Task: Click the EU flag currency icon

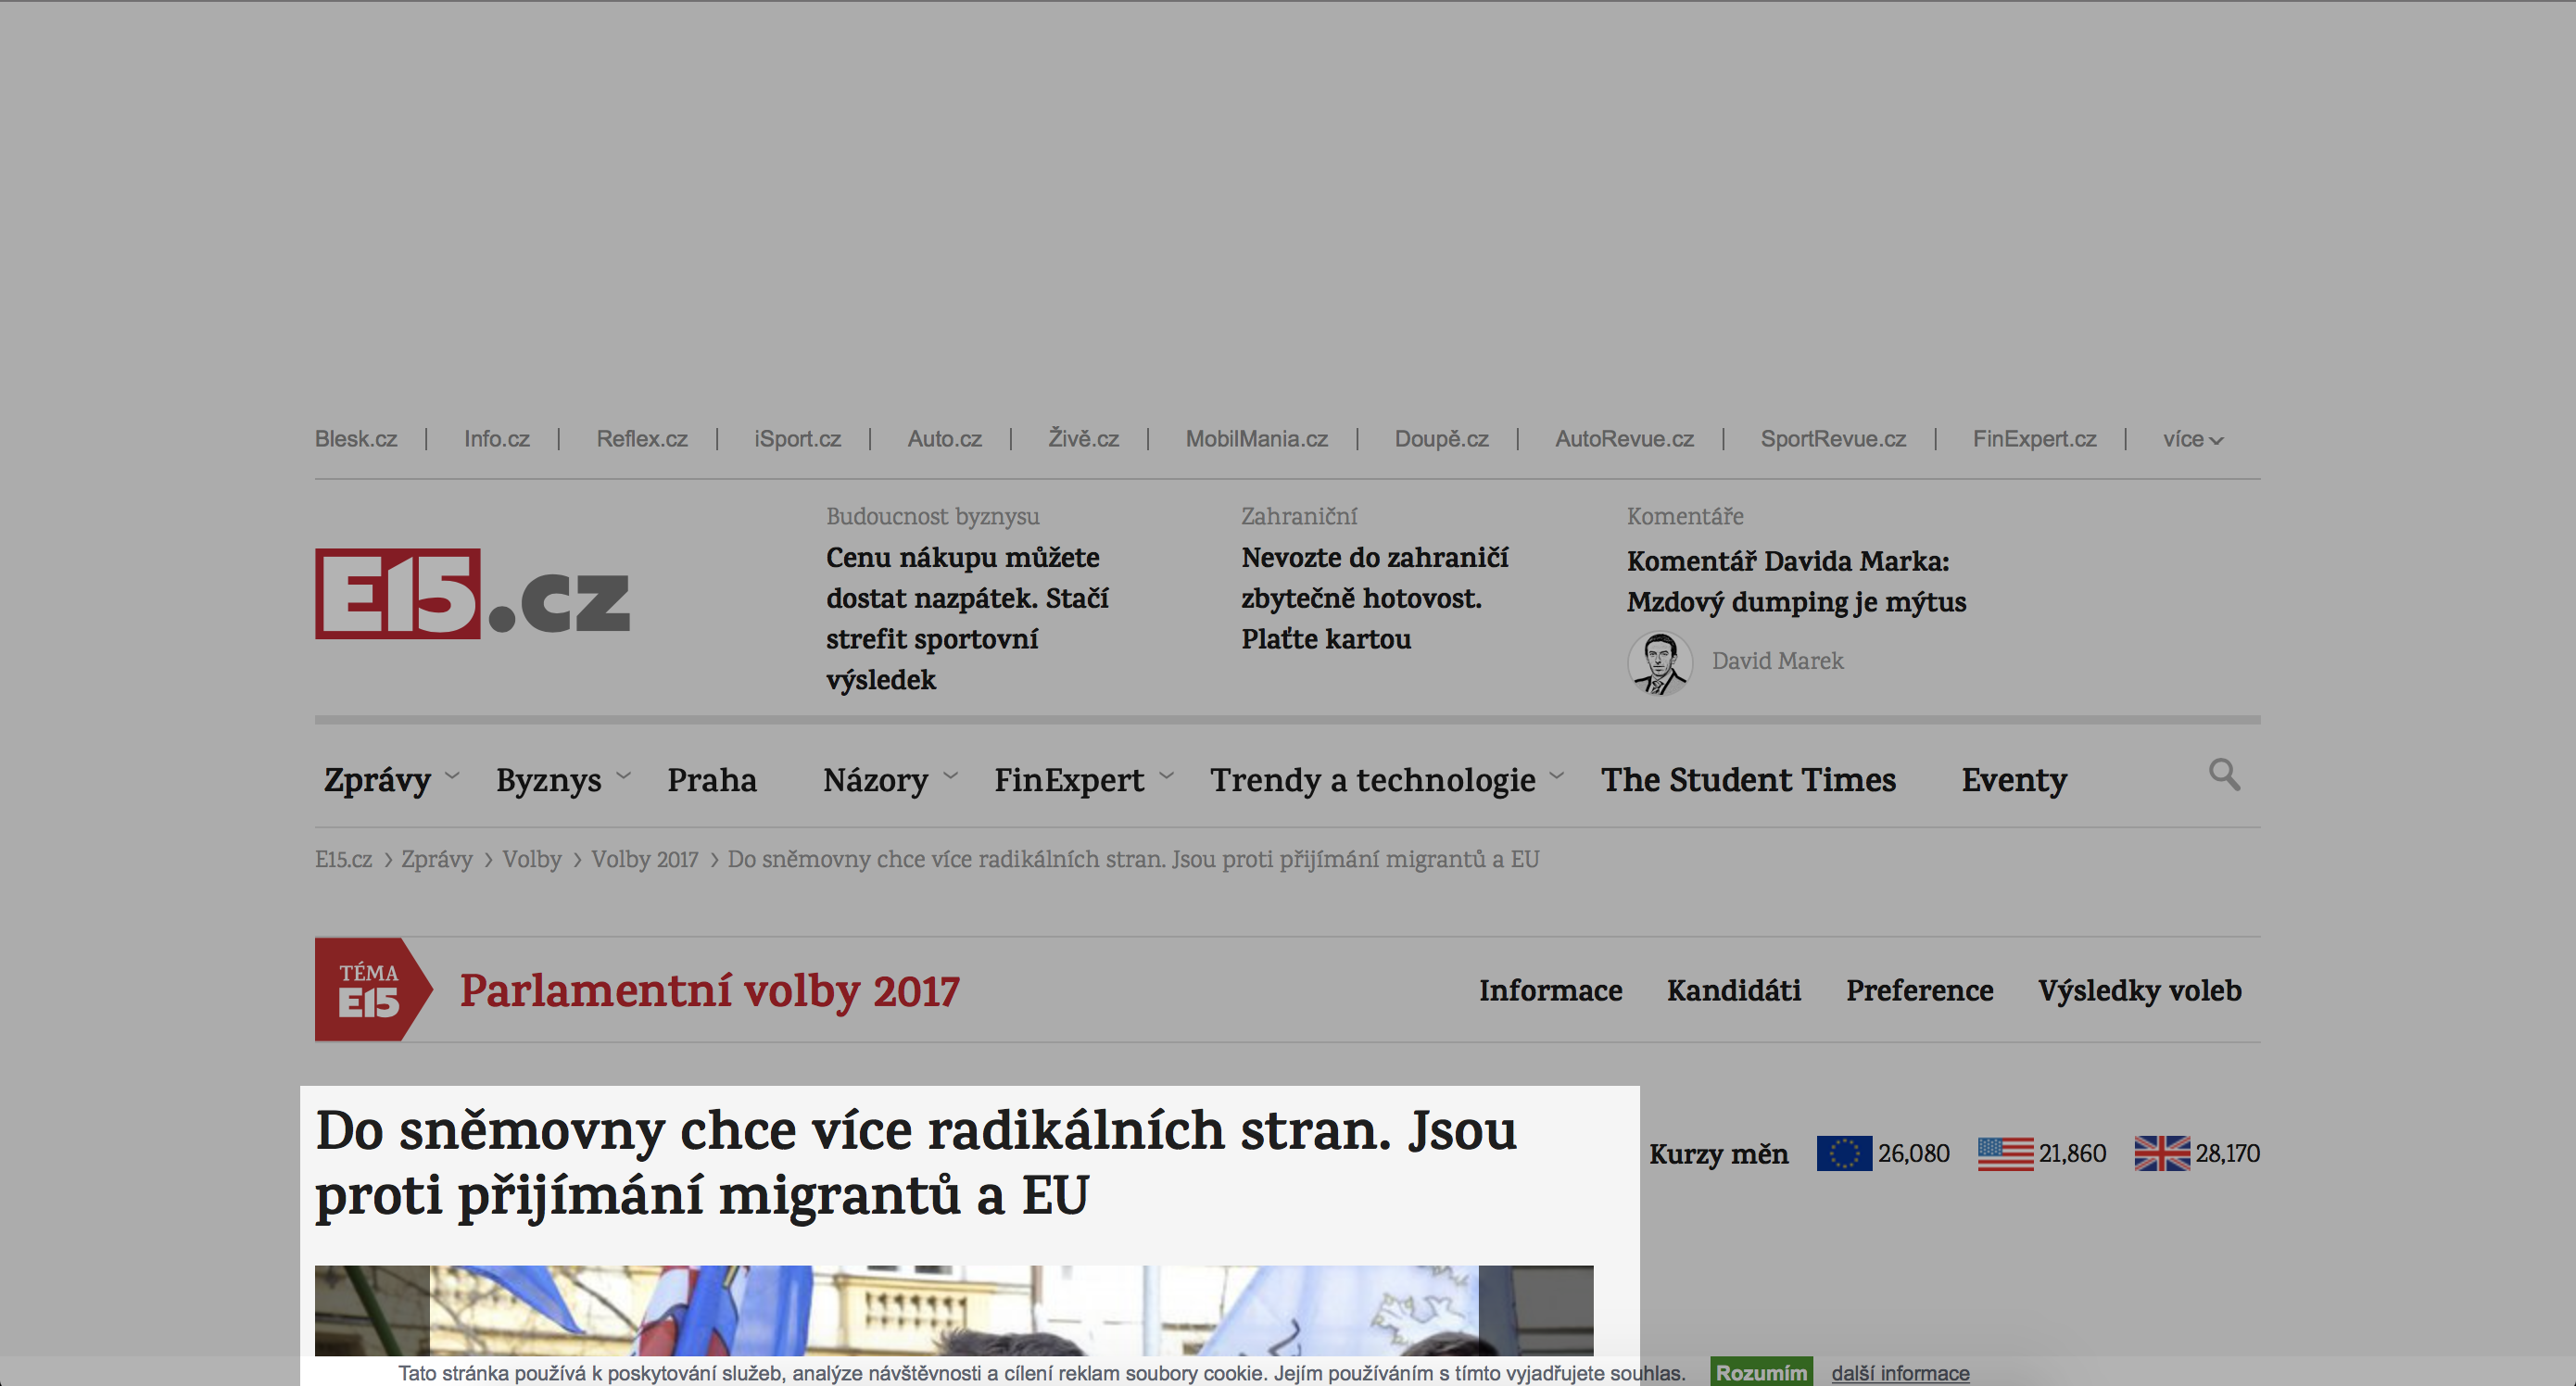Action: [x=1844, y=1153]
